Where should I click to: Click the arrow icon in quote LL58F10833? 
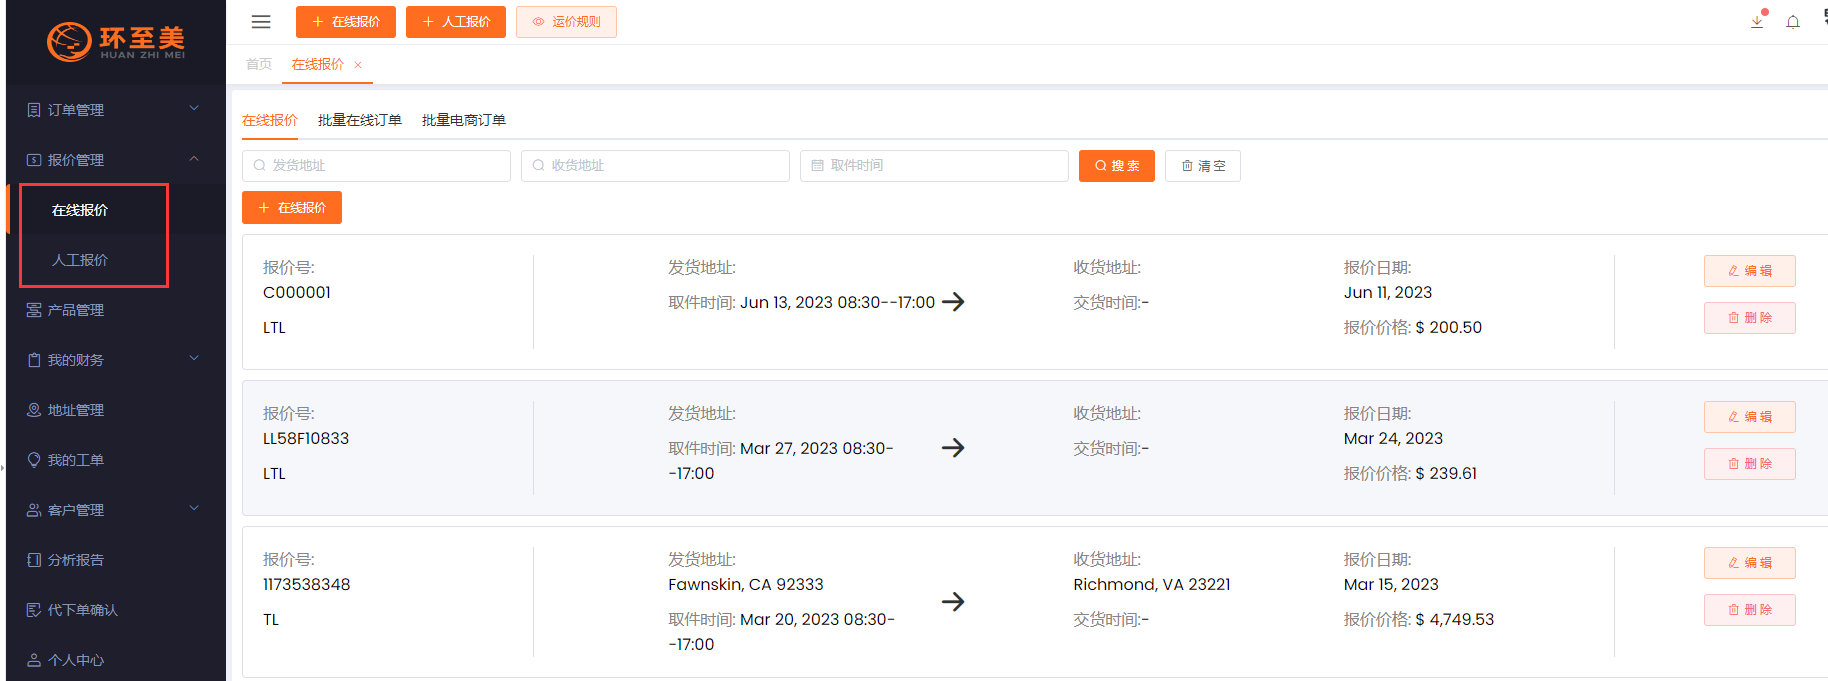953,448
